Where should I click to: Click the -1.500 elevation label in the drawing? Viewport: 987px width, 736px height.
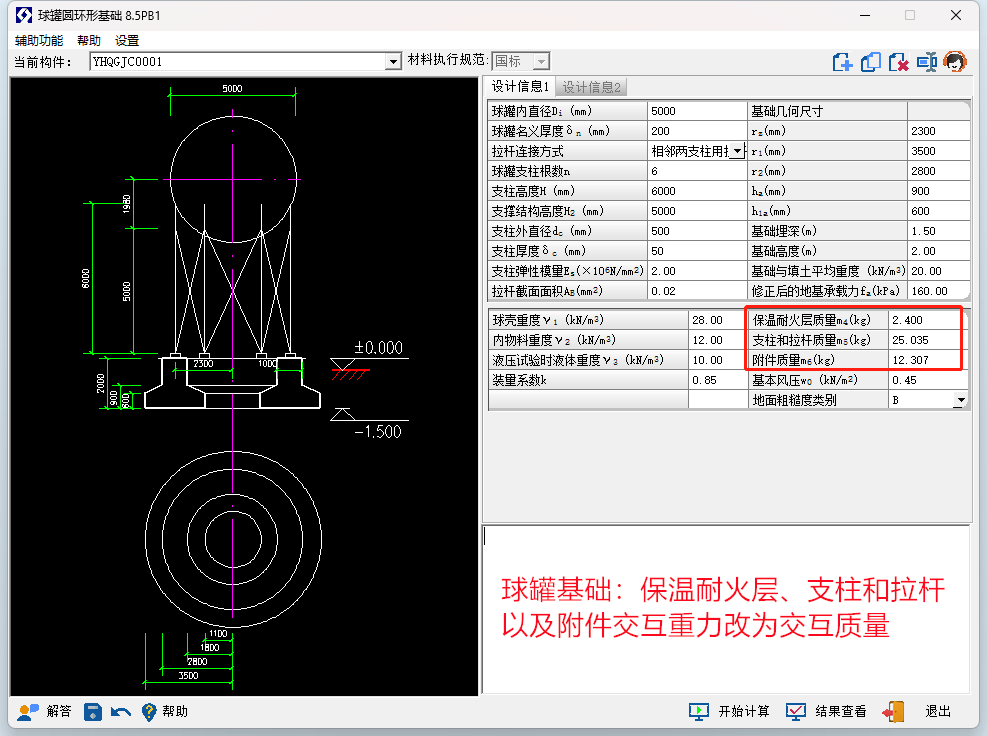coord(378,432)
